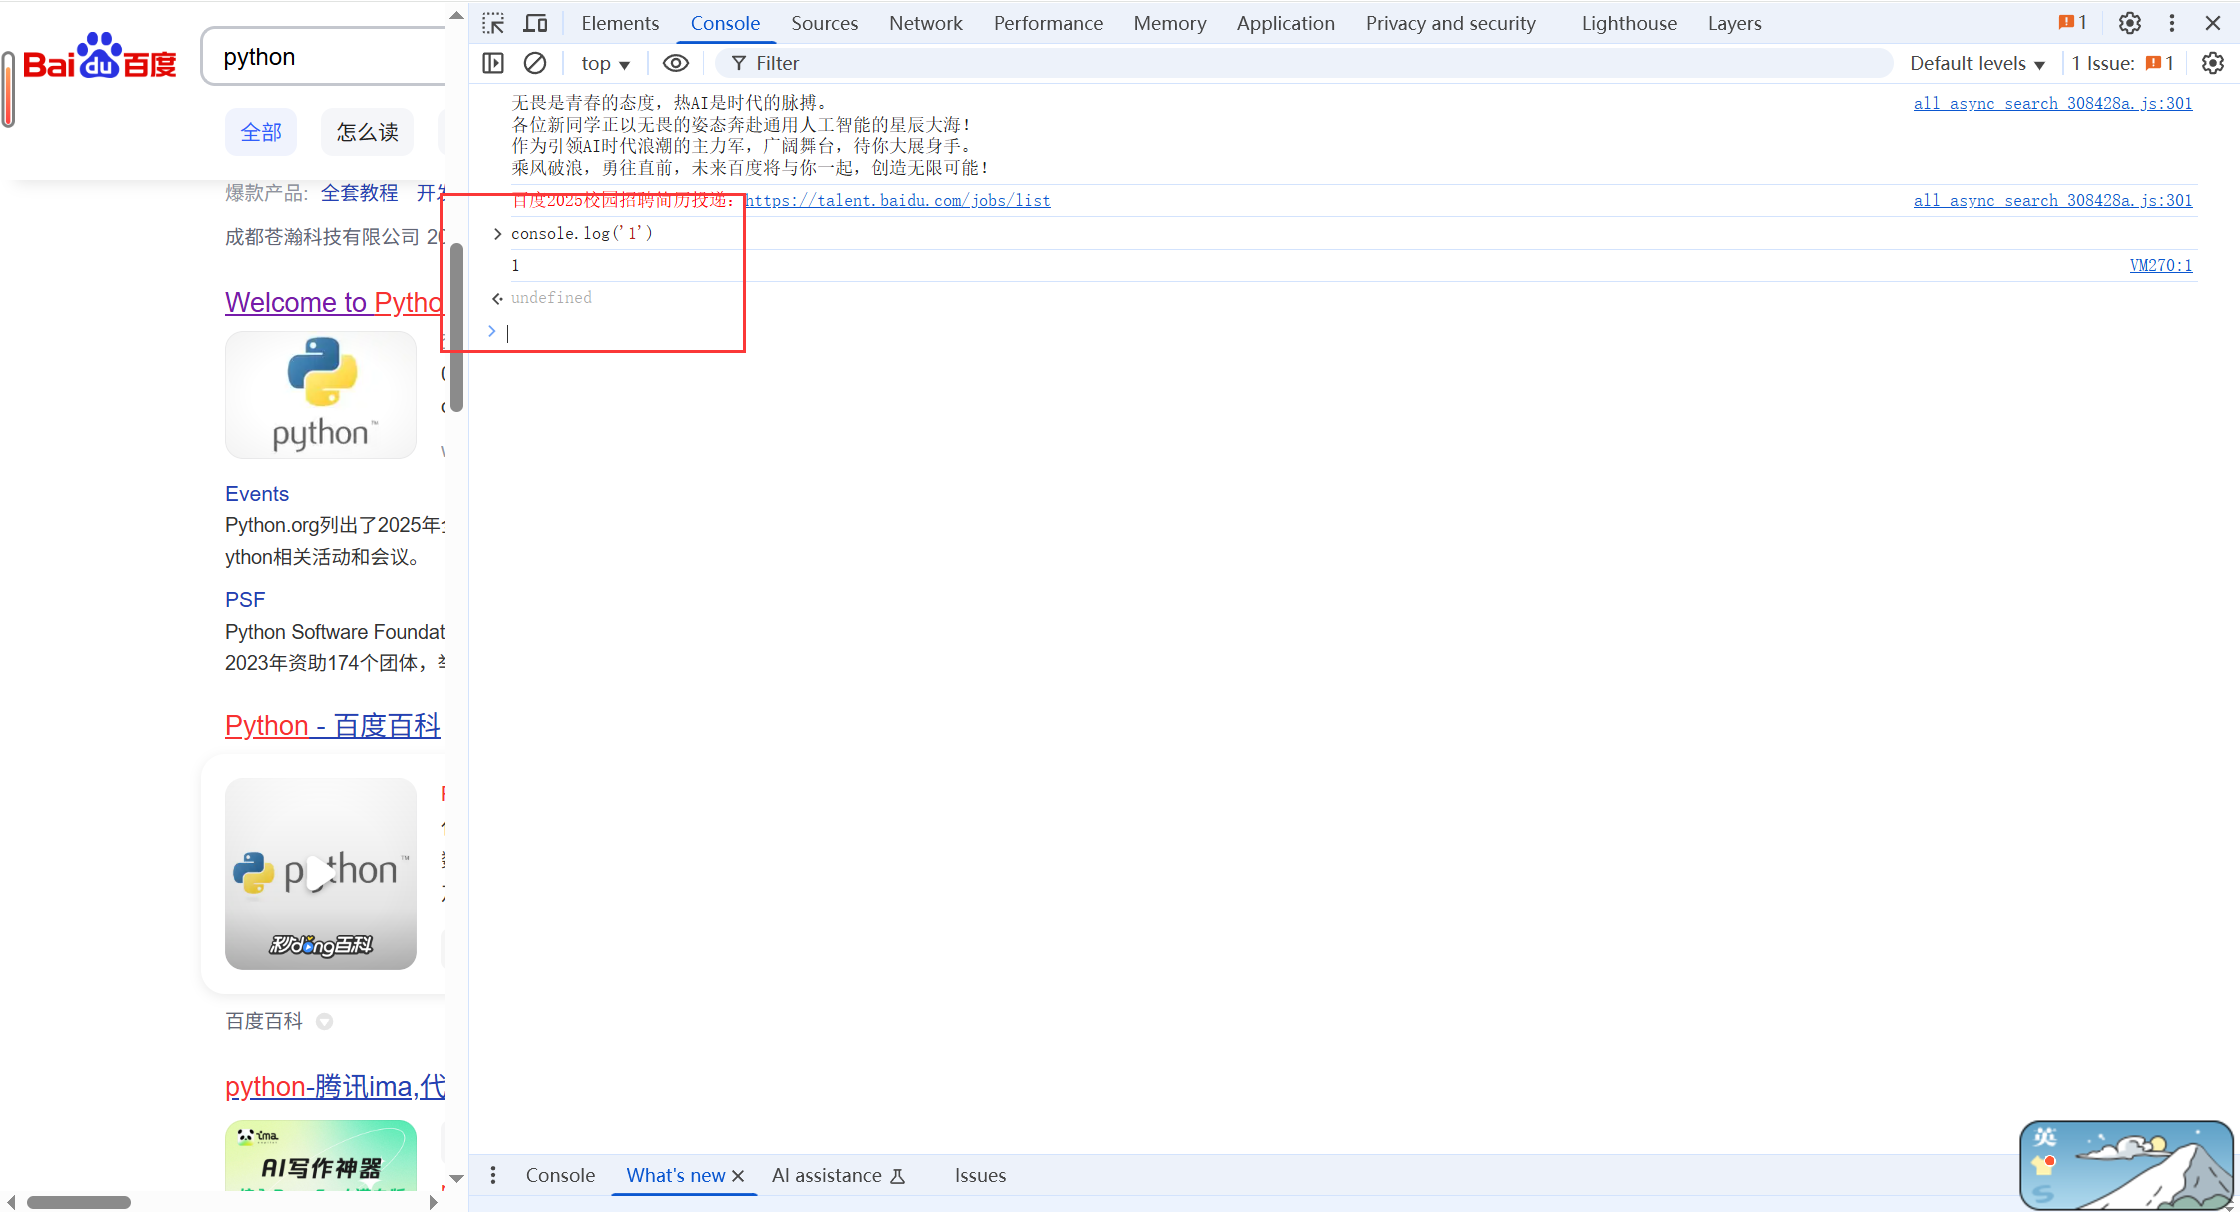The image size is (2240, 1212).
Task: Switch to the Network tab
Action: (x=925, y=23)
